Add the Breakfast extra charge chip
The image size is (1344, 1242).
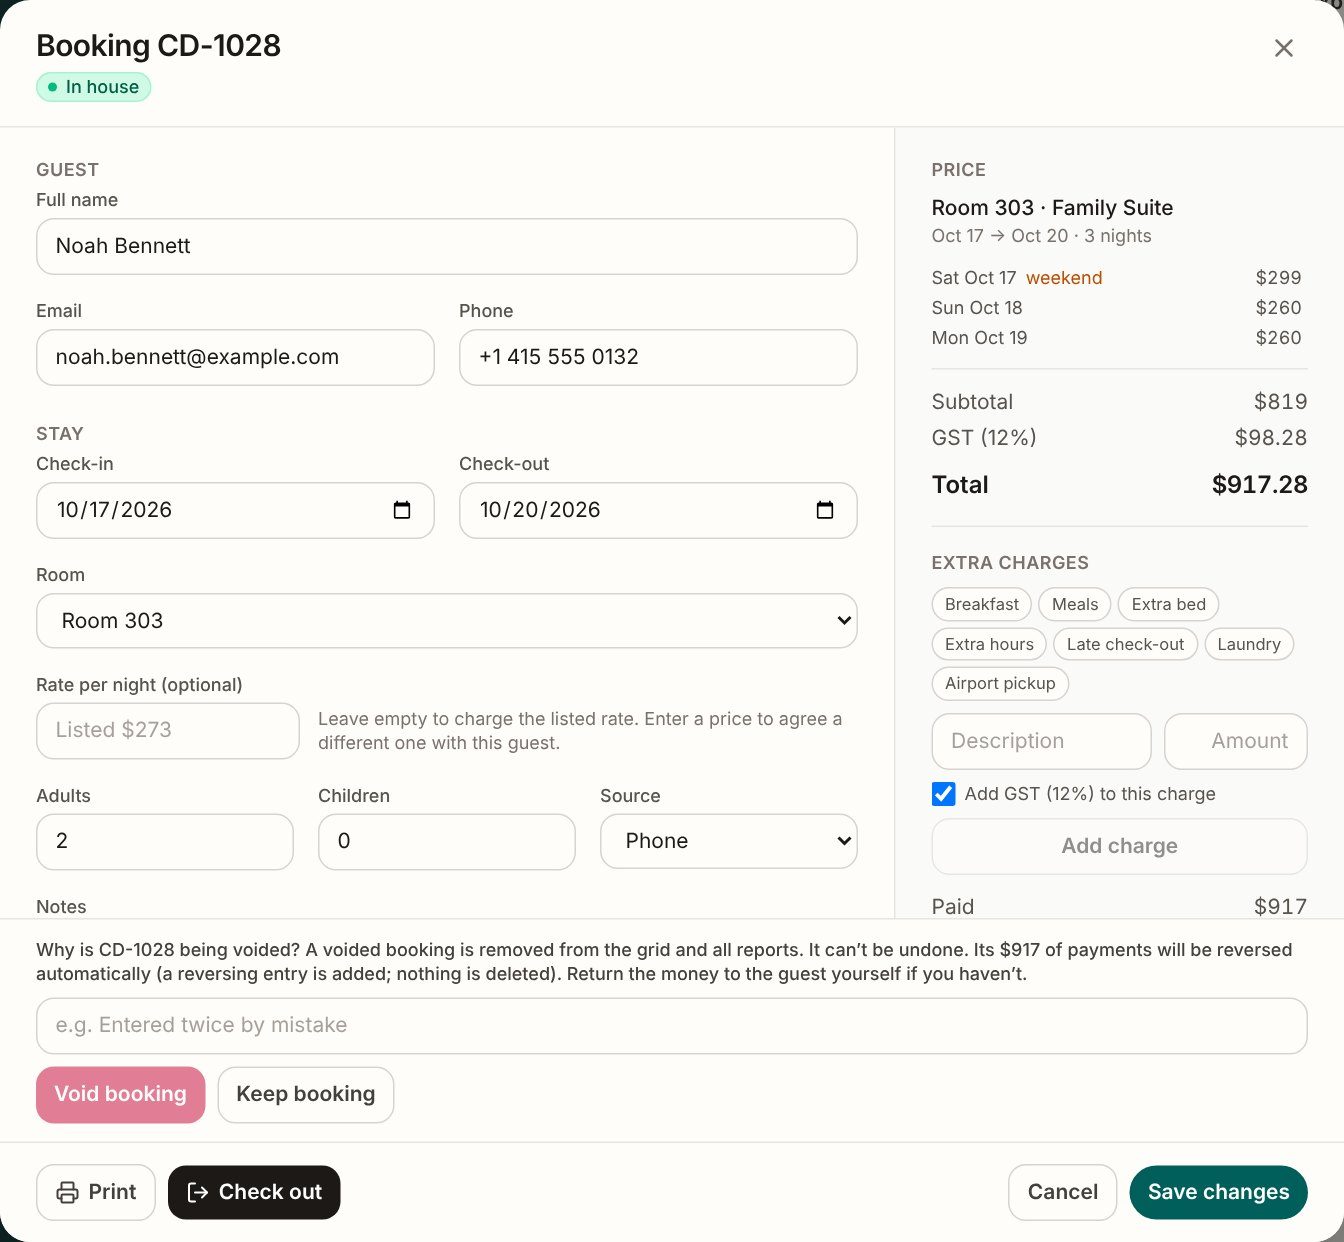(982, 604)
